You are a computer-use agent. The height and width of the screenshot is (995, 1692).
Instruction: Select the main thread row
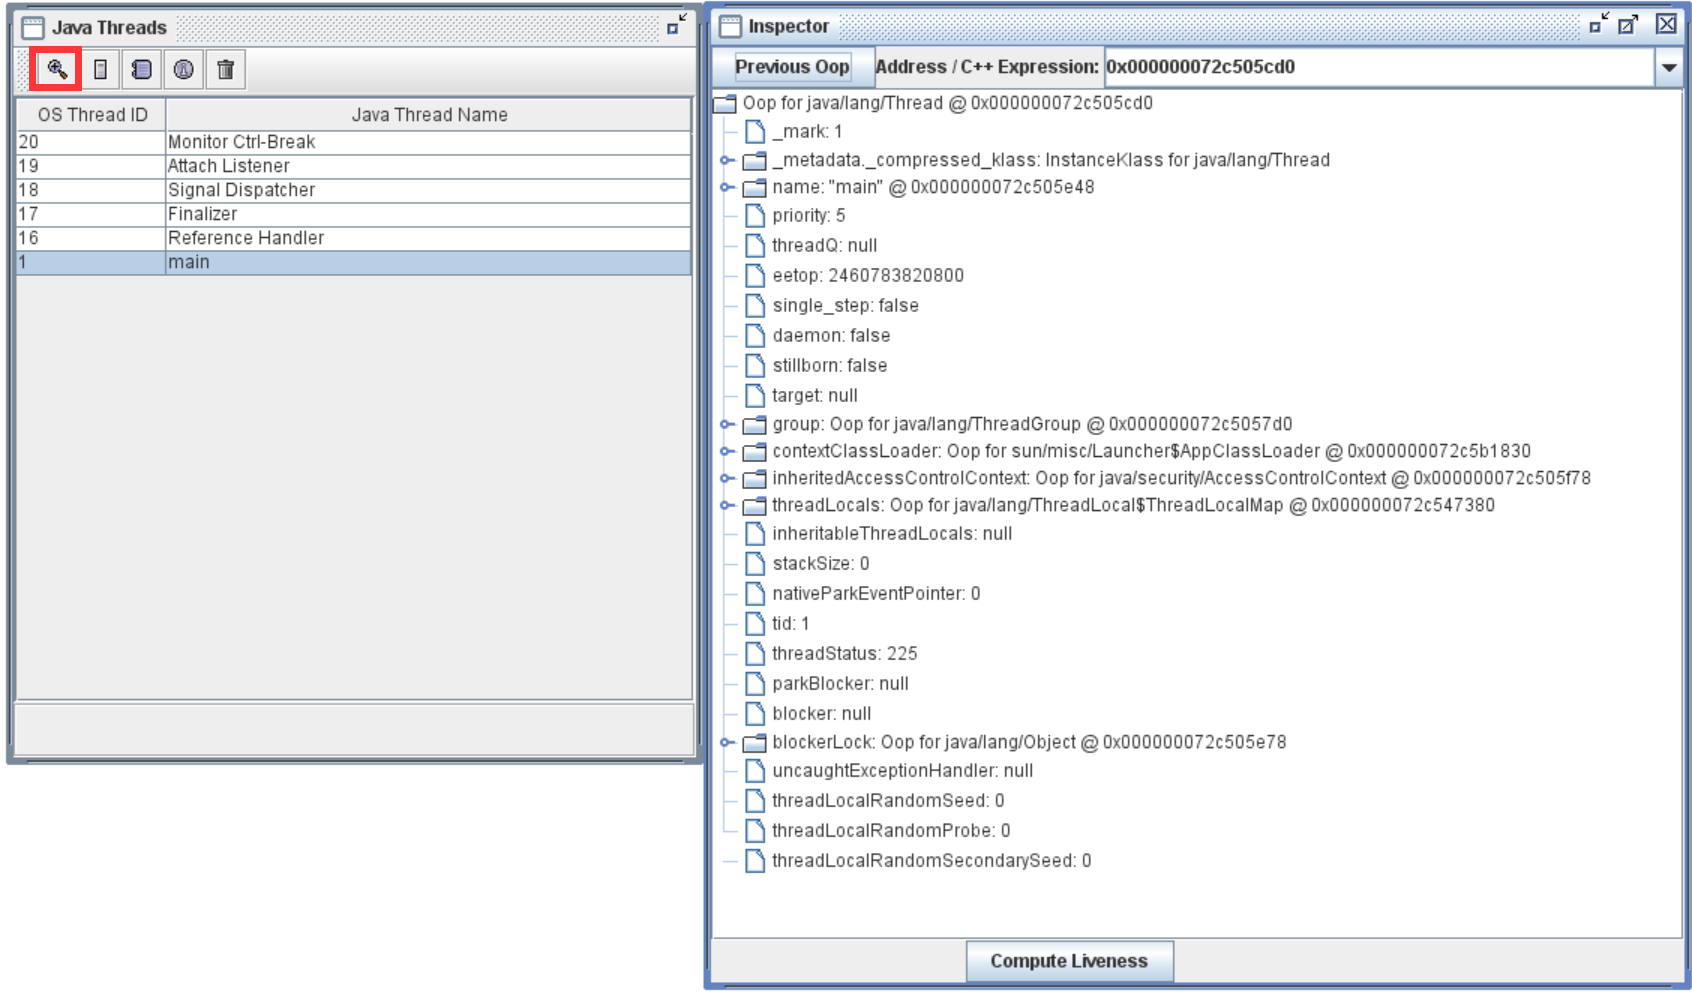354,262
